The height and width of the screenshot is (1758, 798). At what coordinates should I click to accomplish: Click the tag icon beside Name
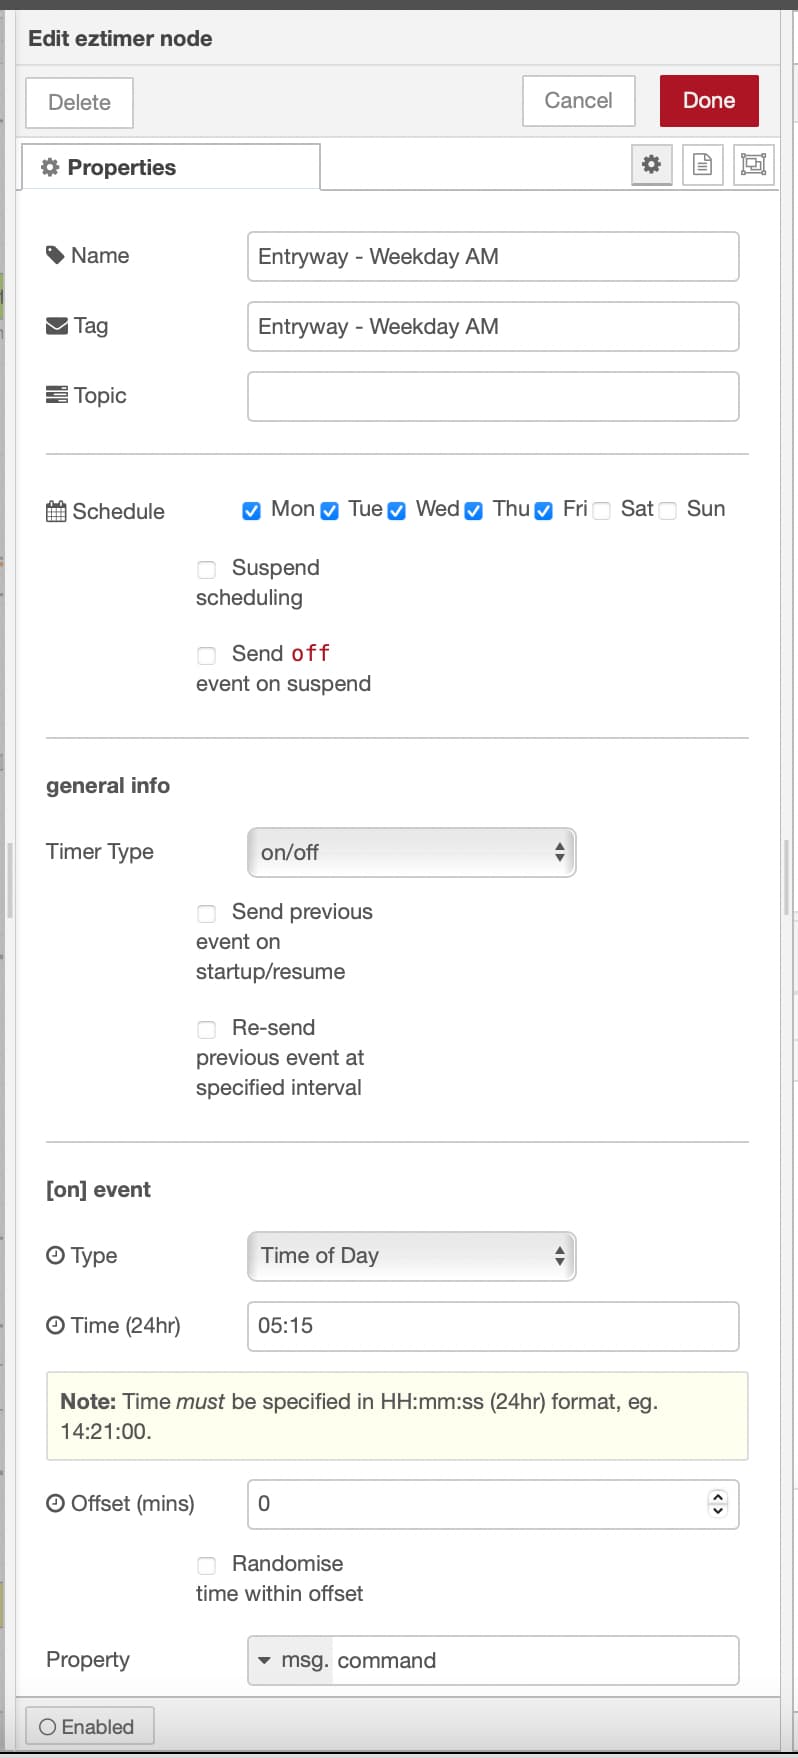pyautogui.click(x=56, y=255)
